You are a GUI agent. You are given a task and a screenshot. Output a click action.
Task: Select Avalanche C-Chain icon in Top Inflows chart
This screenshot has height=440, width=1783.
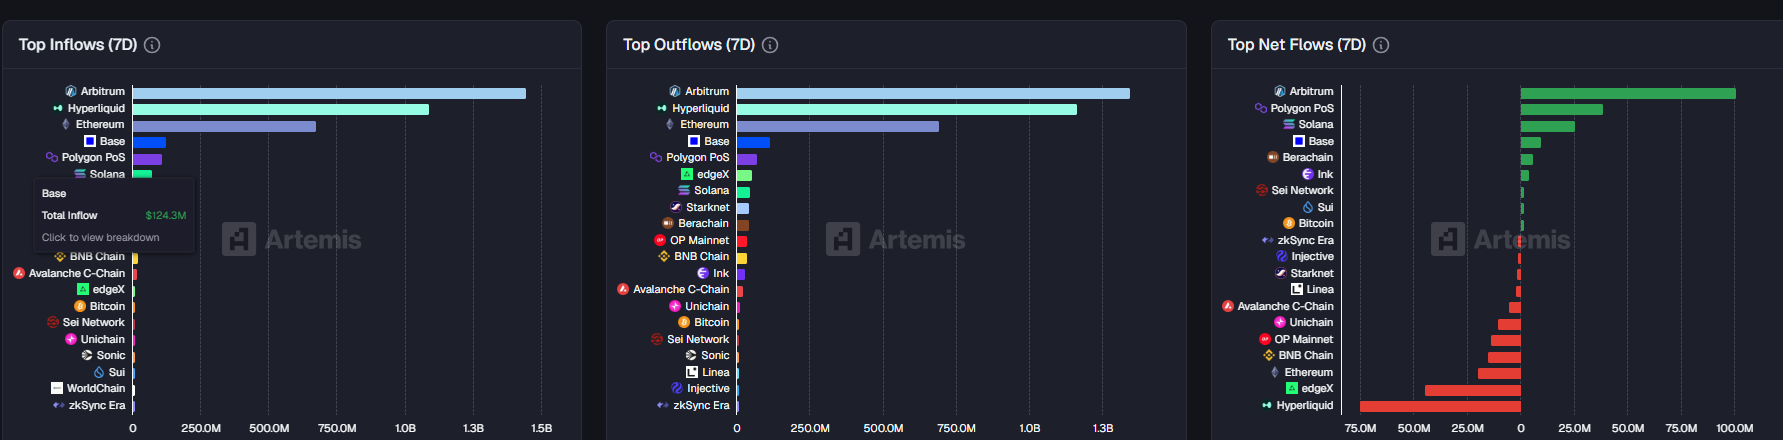(19, 273)
